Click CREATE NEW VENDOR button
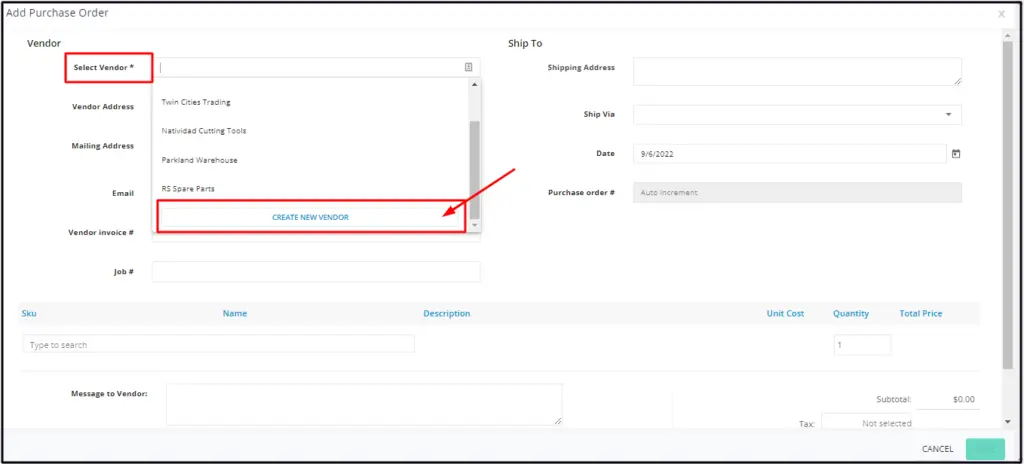The height and width of the screenshot is (464, 1024). (x=310, y=217)
